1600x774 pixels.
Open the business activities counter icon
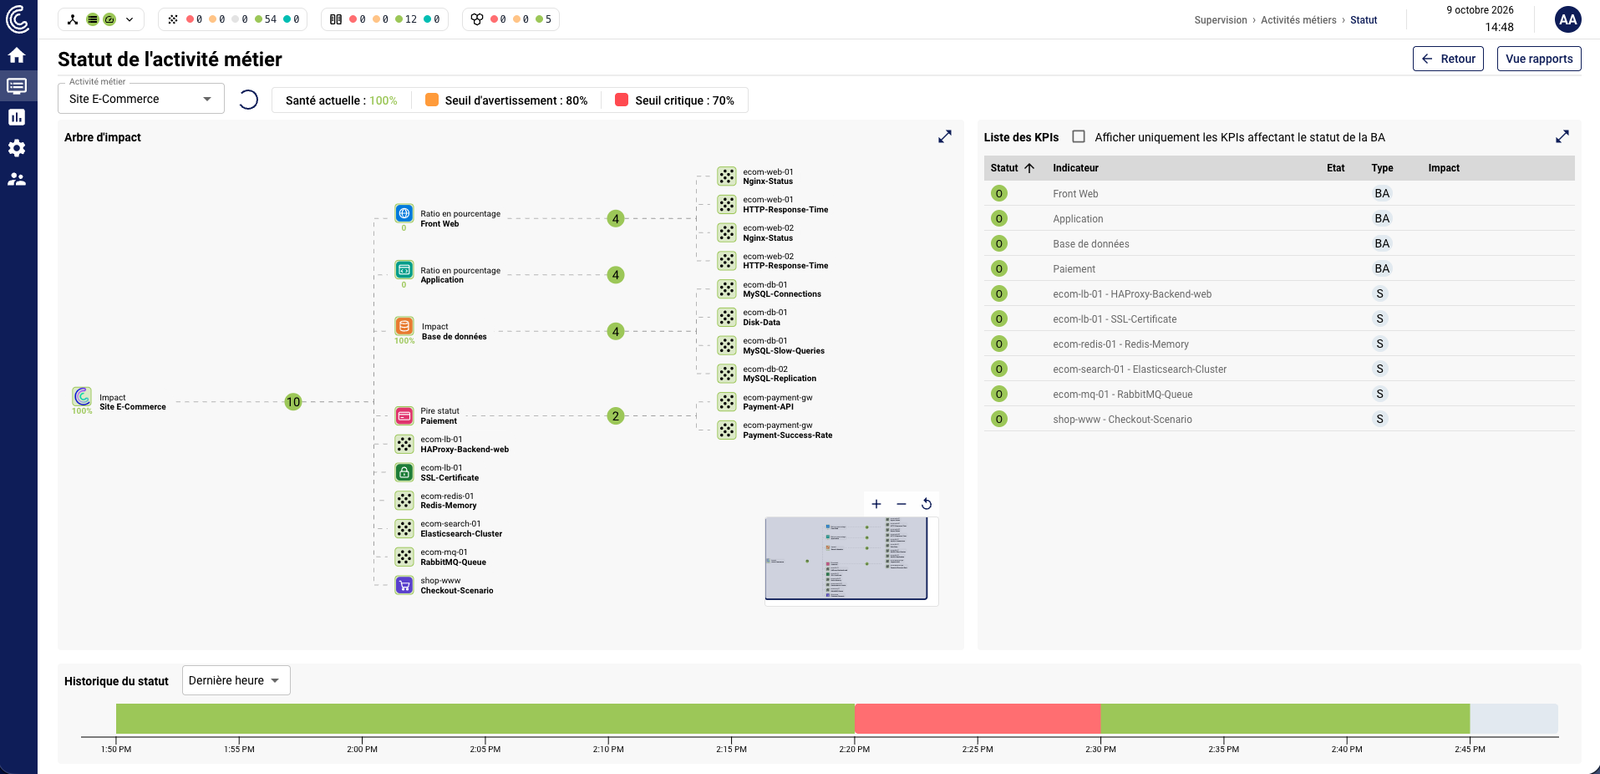(x=477, y=19)
